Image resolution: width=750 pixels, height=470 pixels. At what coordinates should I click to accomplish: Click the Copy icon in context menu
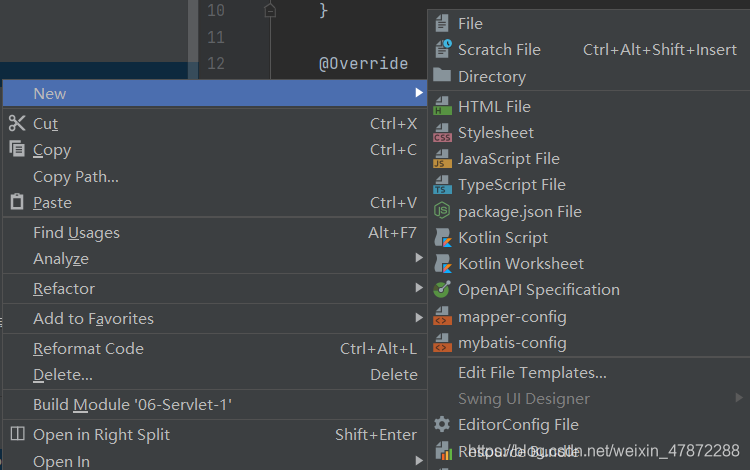coord(17,149)
